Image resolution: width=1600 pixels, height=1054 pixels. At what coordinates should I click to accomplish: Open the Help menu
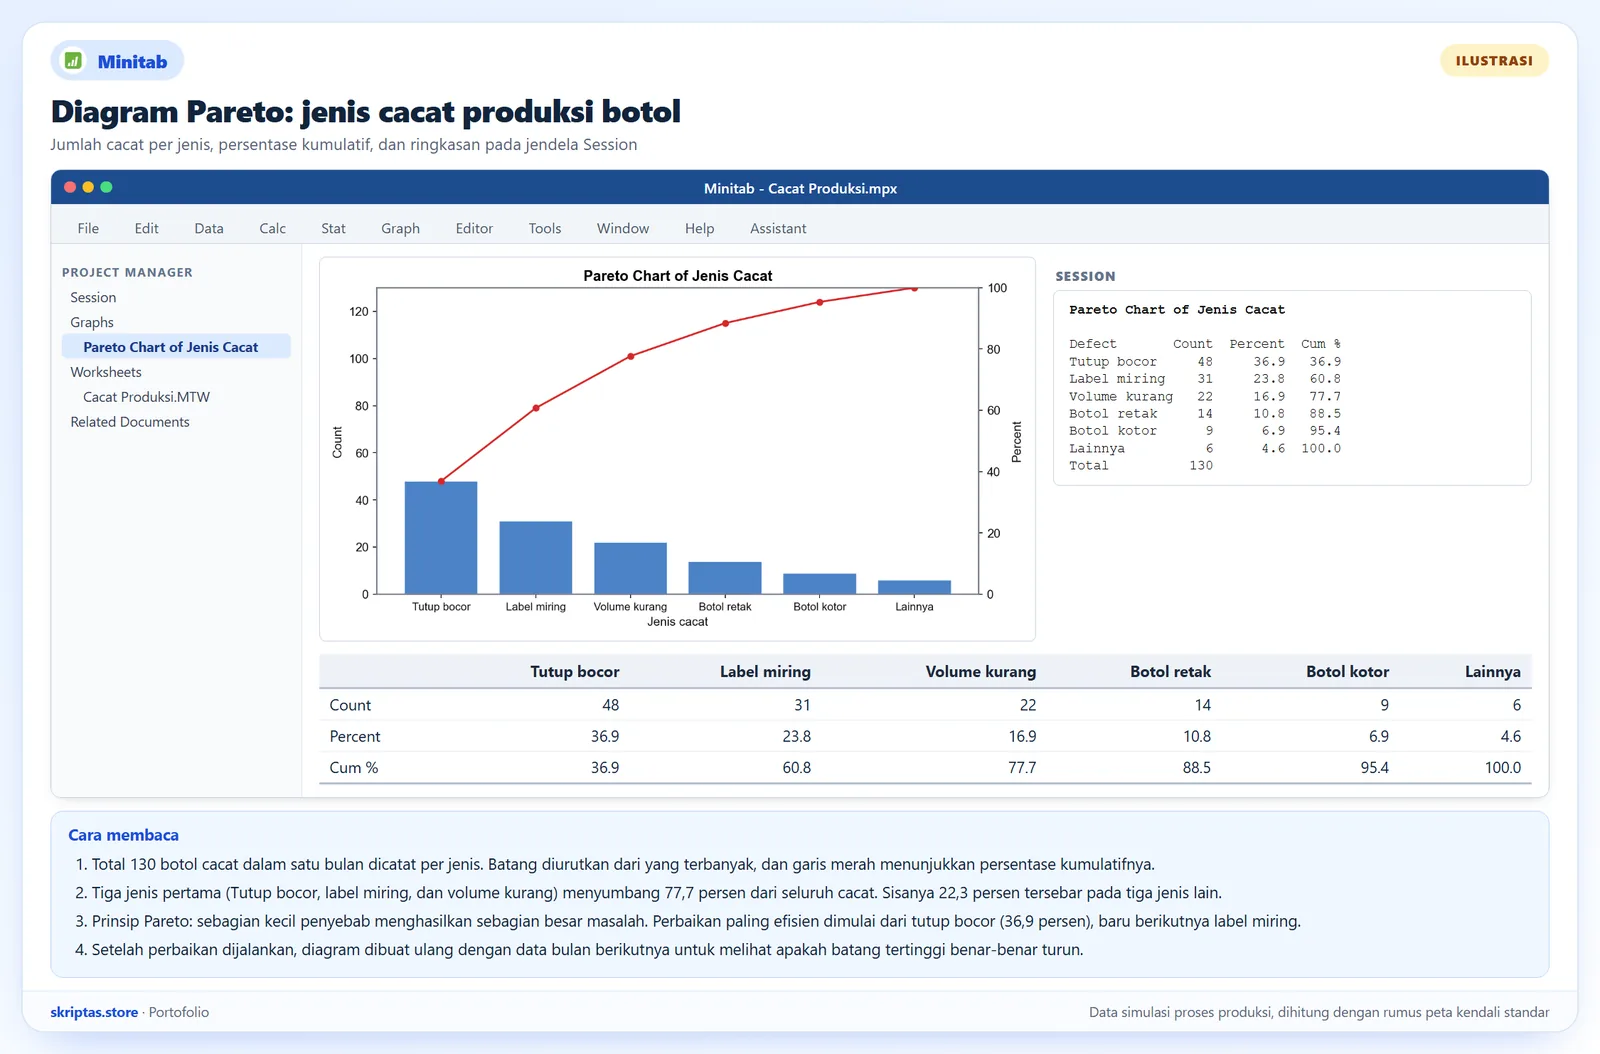699,228
